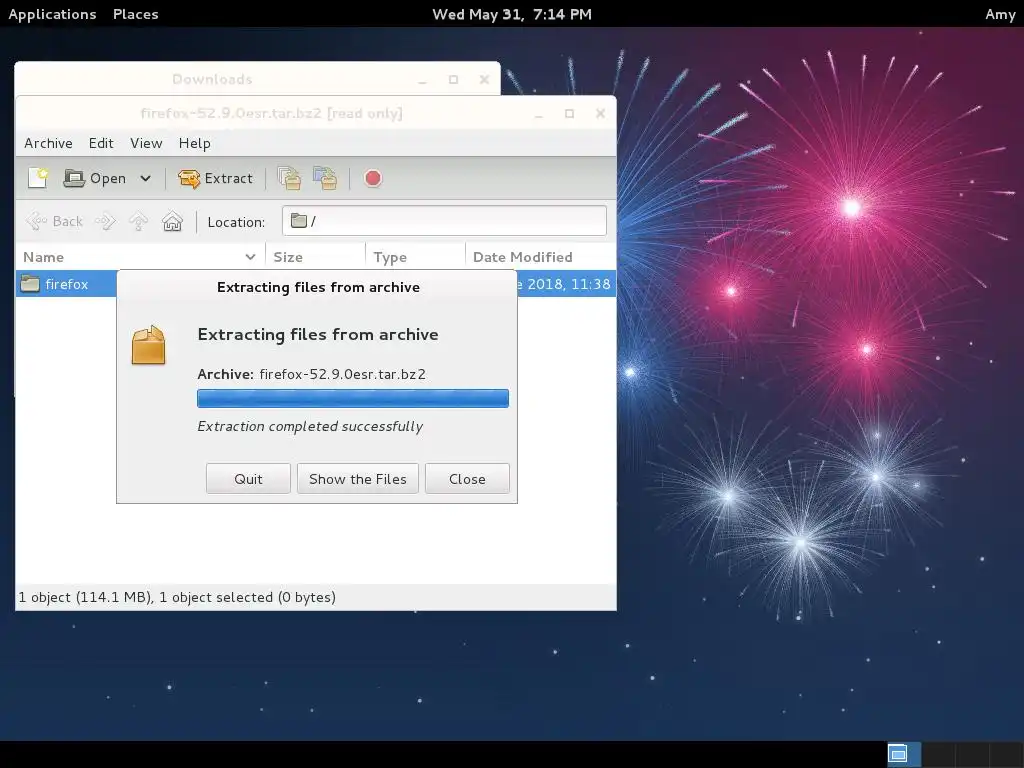Click the Forward navigation arrow icon

[x=105, y=221]
